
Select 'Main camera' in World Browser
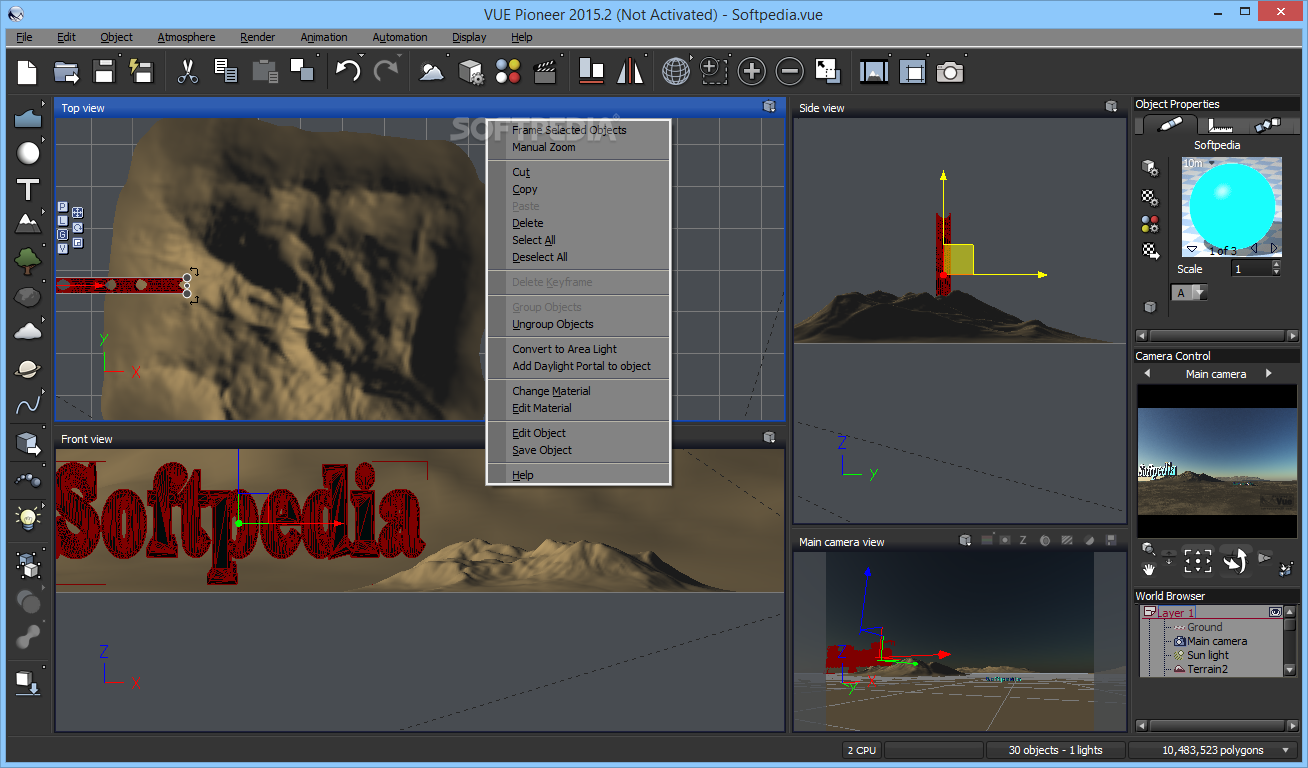[x=1216, y=641]
